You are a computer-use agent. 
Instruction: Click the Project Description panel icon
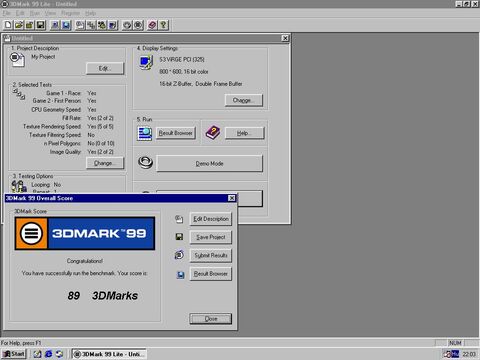[17, 60]
